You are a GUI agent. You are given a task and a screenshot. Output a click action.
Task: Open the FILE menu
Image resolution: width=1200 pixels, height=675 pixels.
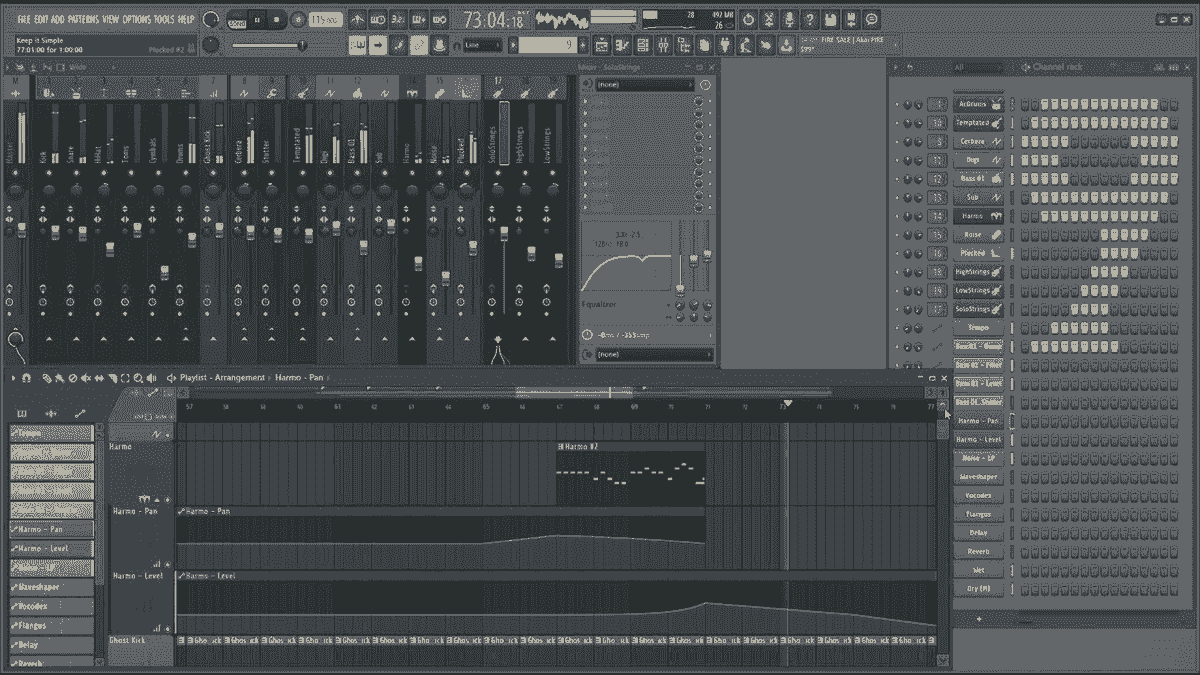pyautogui.click(x=24, y=19)
